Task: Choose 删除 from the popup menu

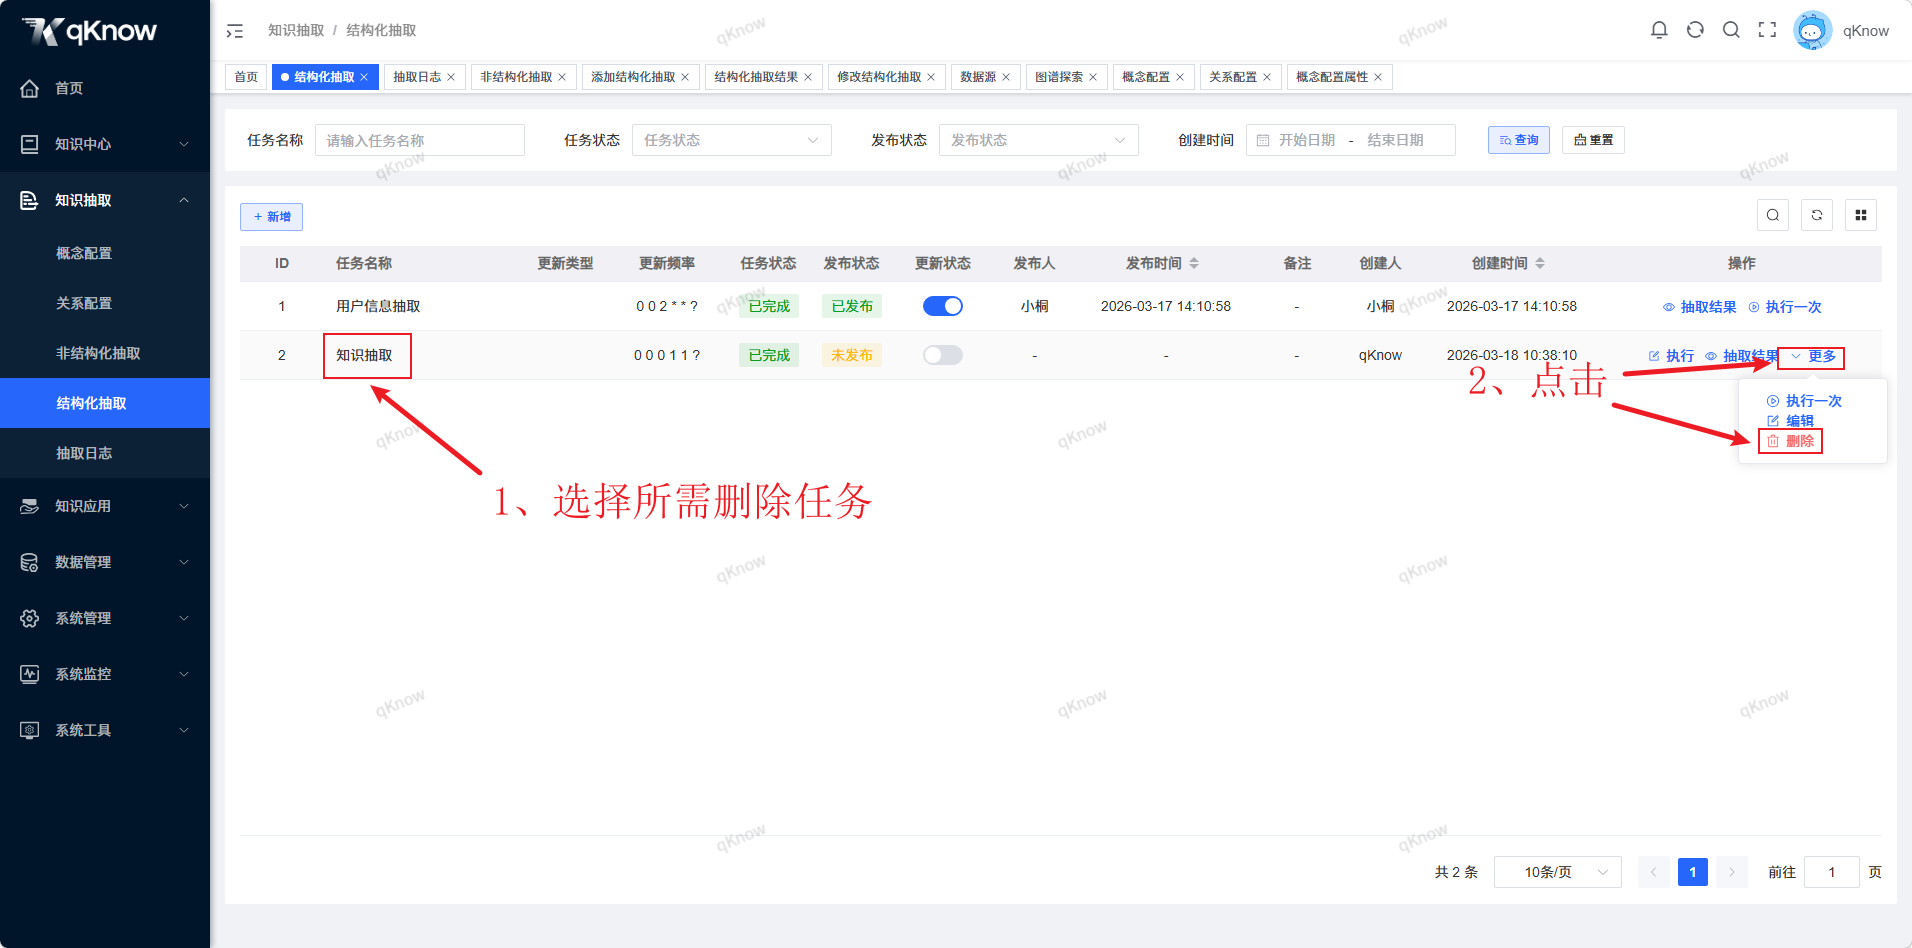Action: click(x=1790, y=441)
